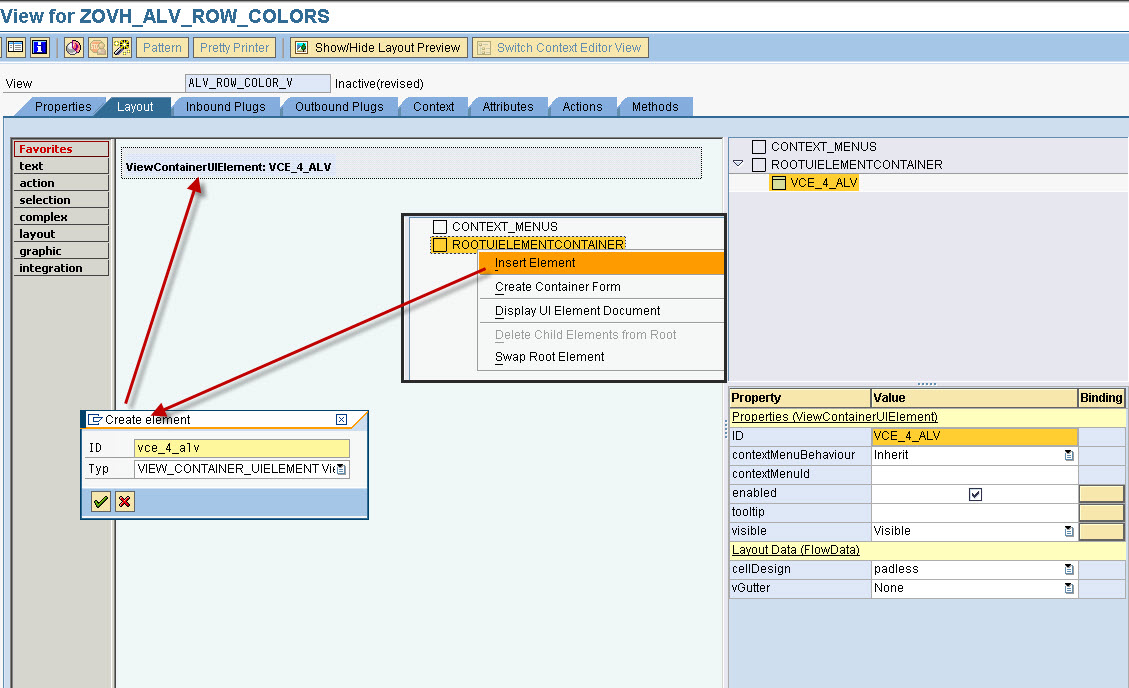Toggle the CONTEXT_MENUS checkbox in right panel
The width and height of the screenshot is (1129, 688).
pos(757,145)
